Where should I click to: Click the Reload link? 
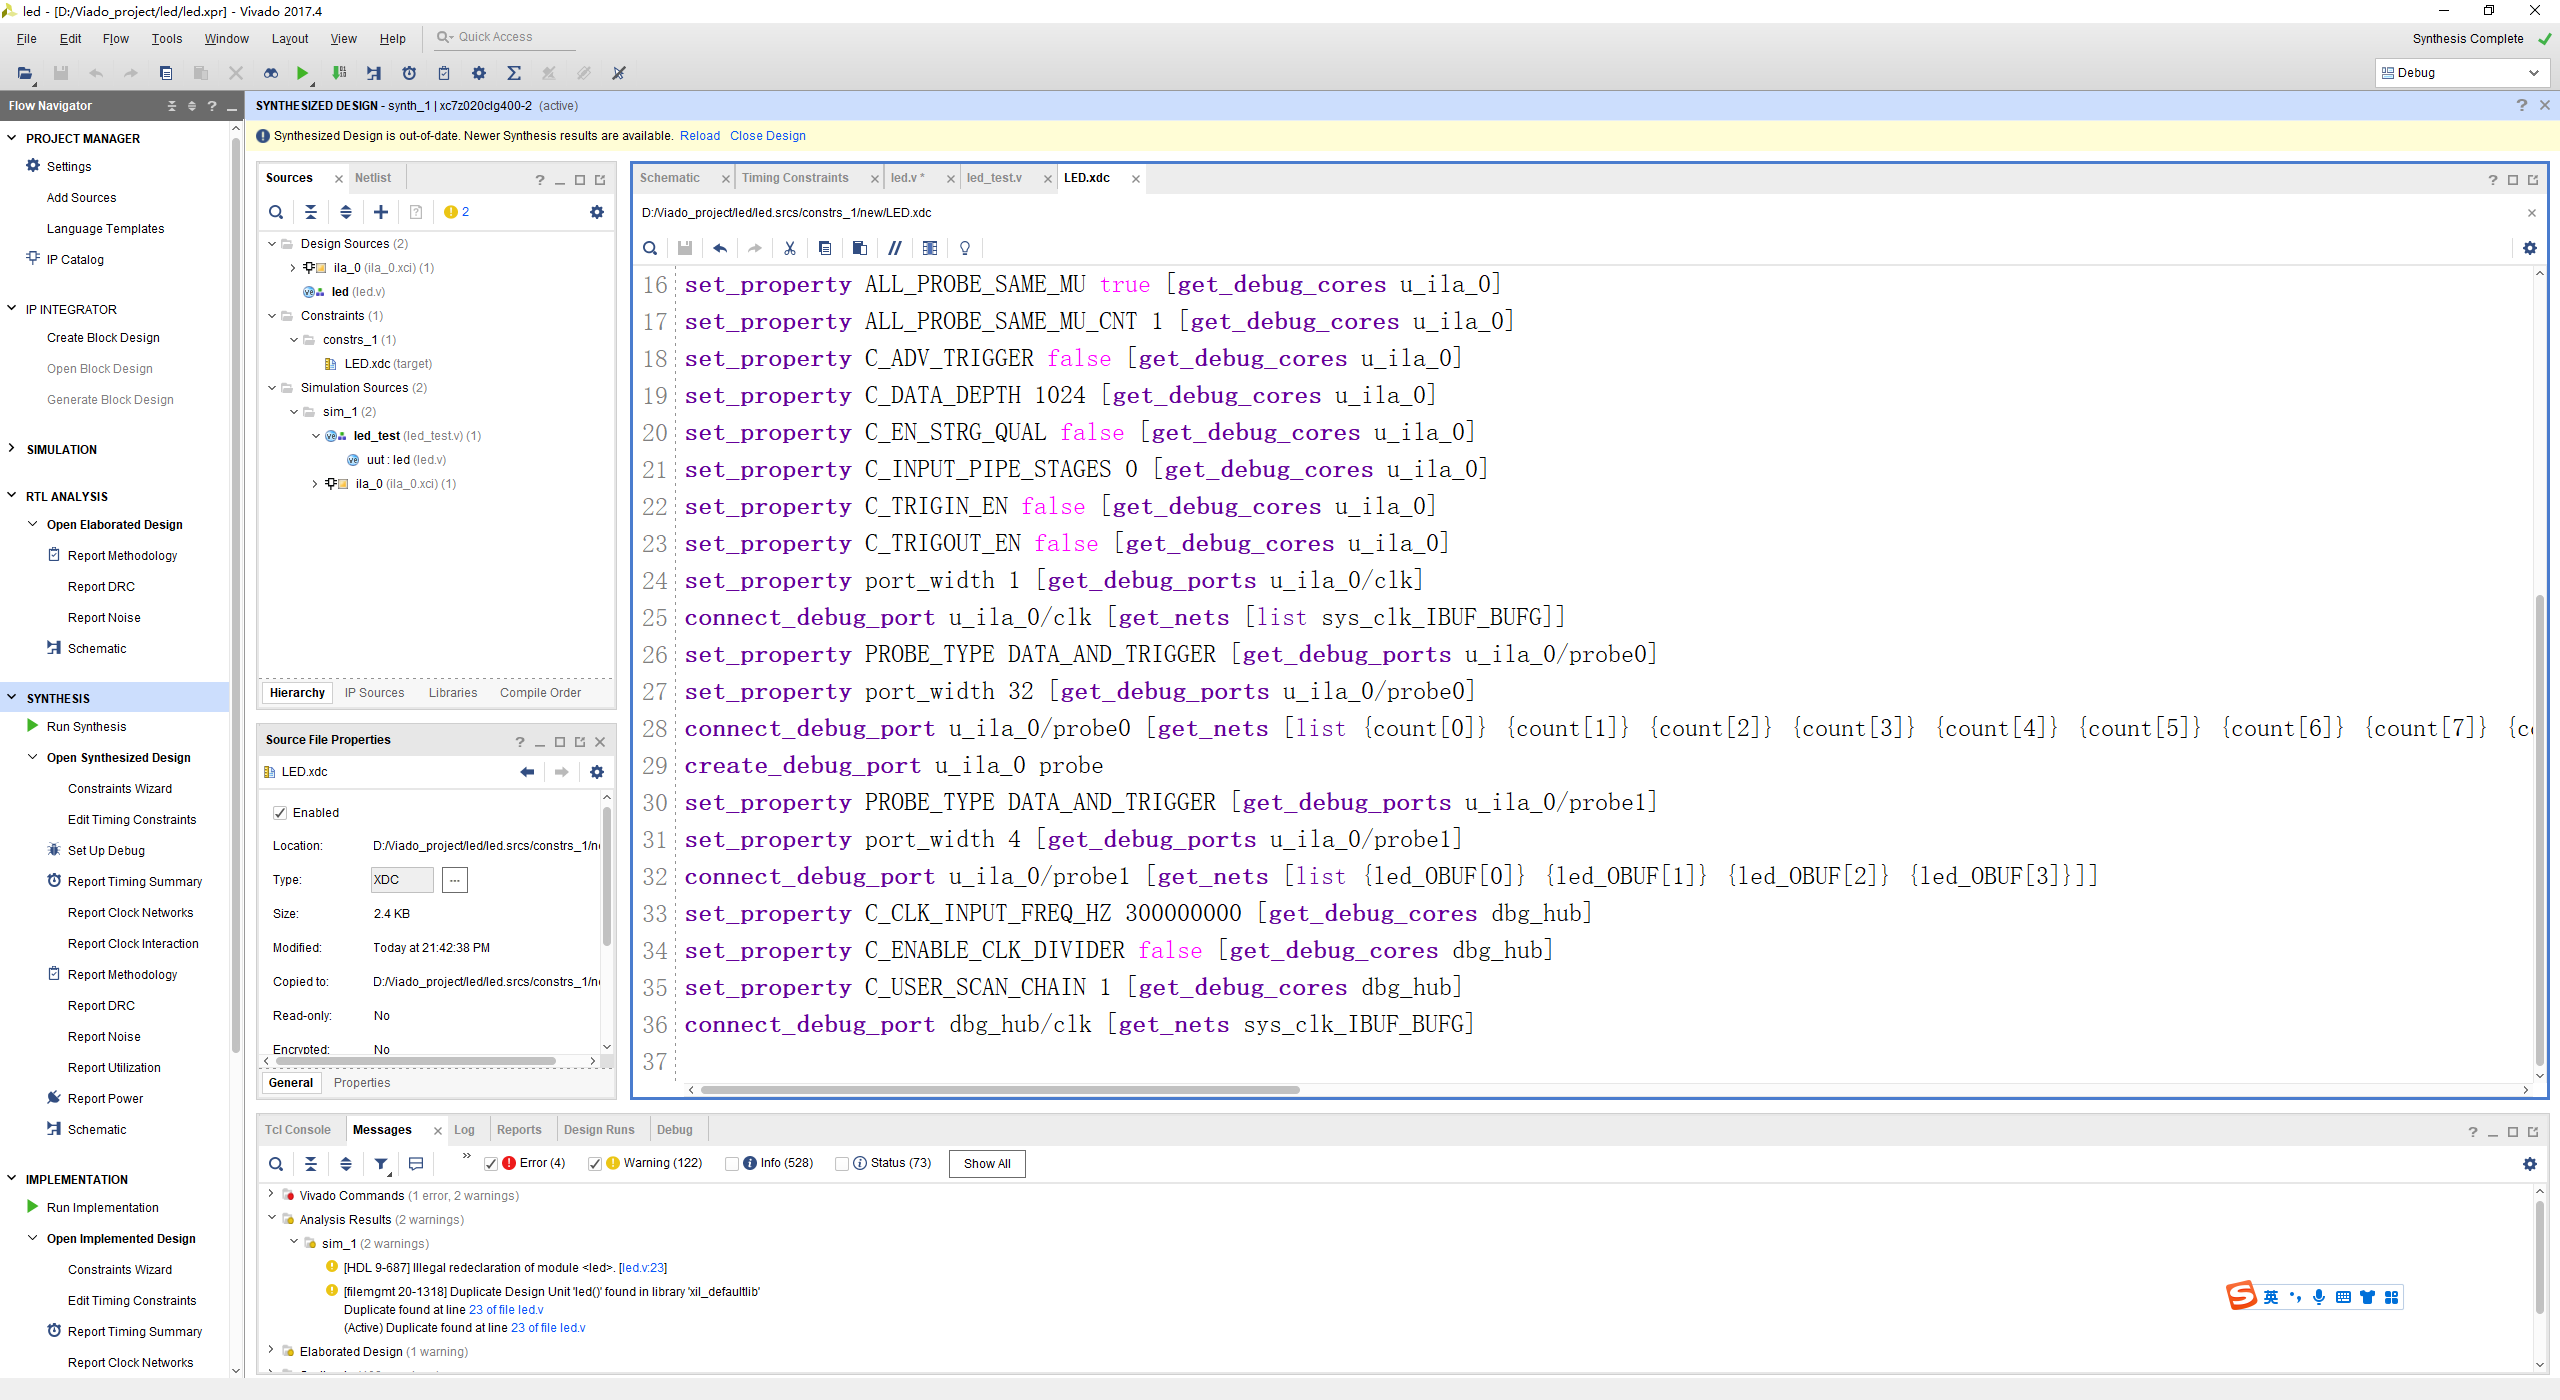[x=700, y=136]
